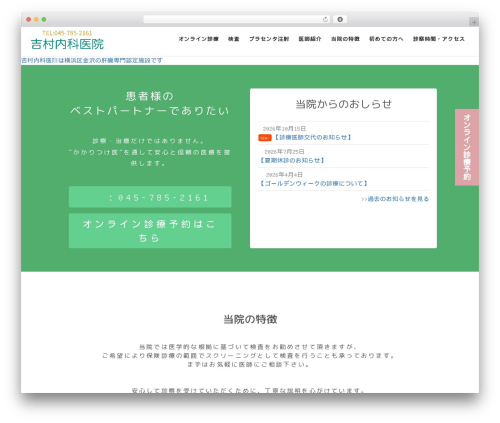500x423 pixels.
Task: Click the 吉村内科医院 site logo
Action: point(67,44)
